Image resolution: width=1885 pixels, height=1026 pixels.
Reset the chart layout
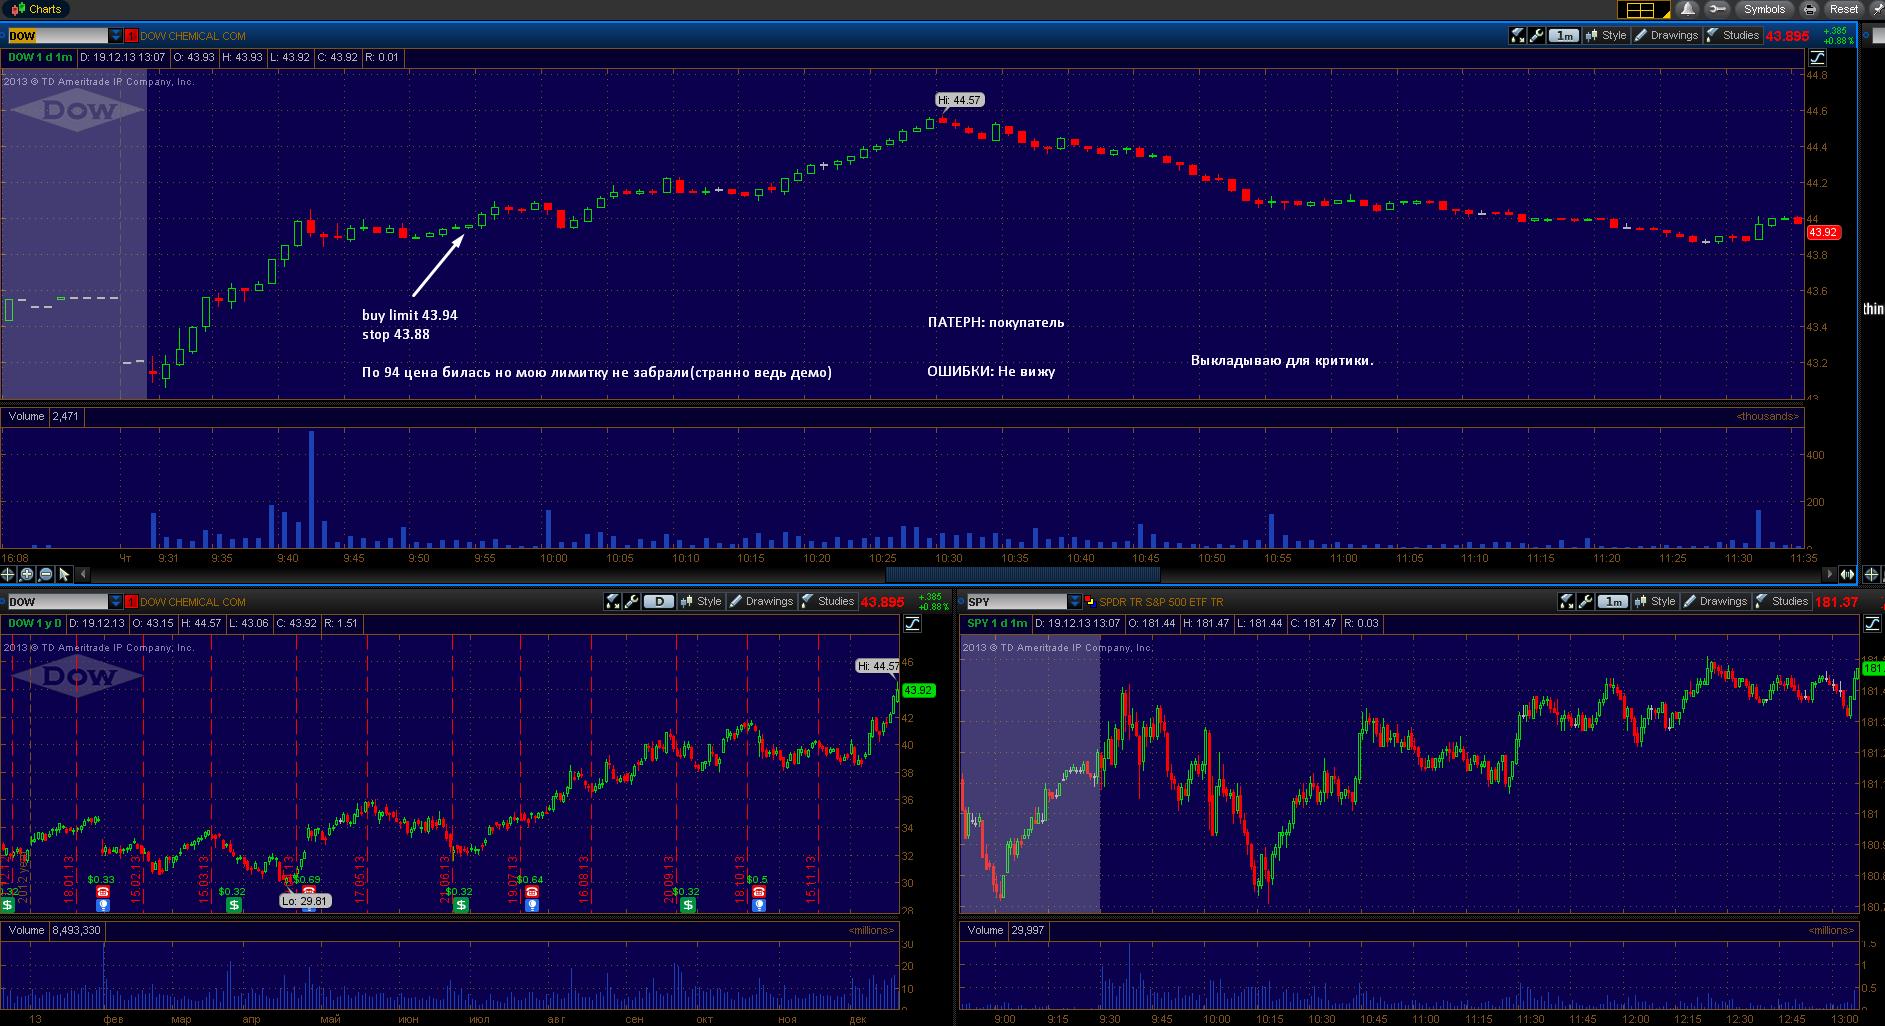point(1843,9)
